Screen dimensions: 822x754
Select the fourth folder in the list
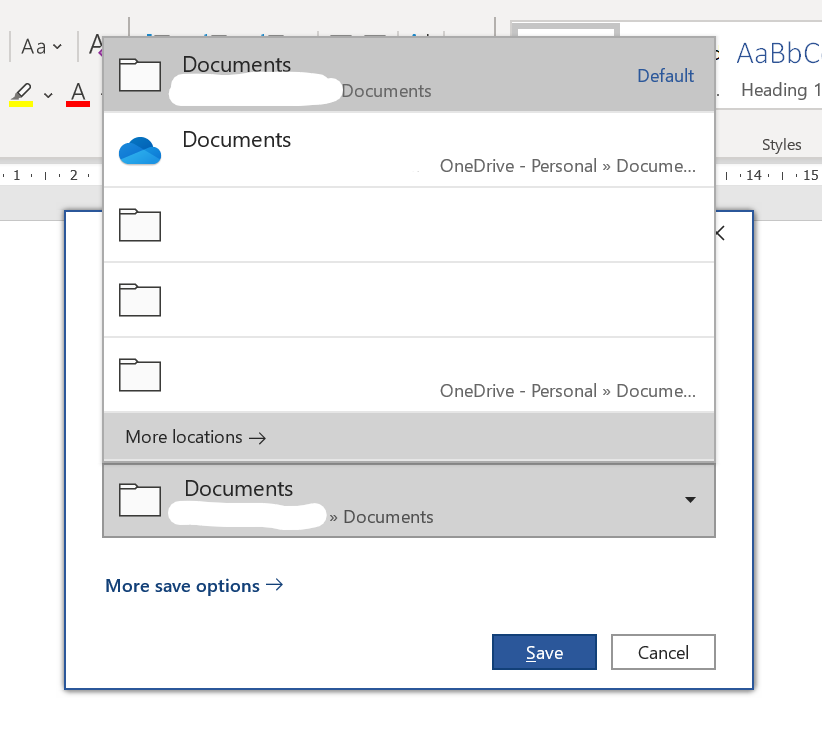[409, 300]
